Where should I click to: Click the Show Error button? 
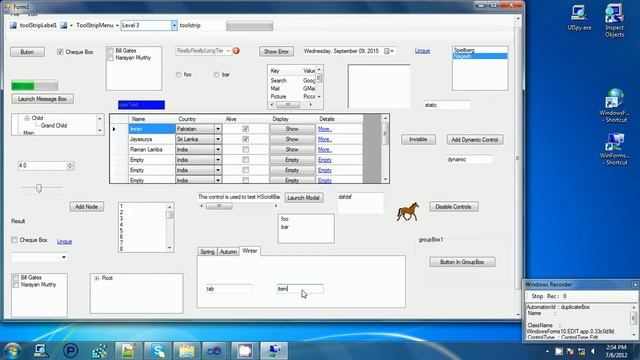point(276,51)
